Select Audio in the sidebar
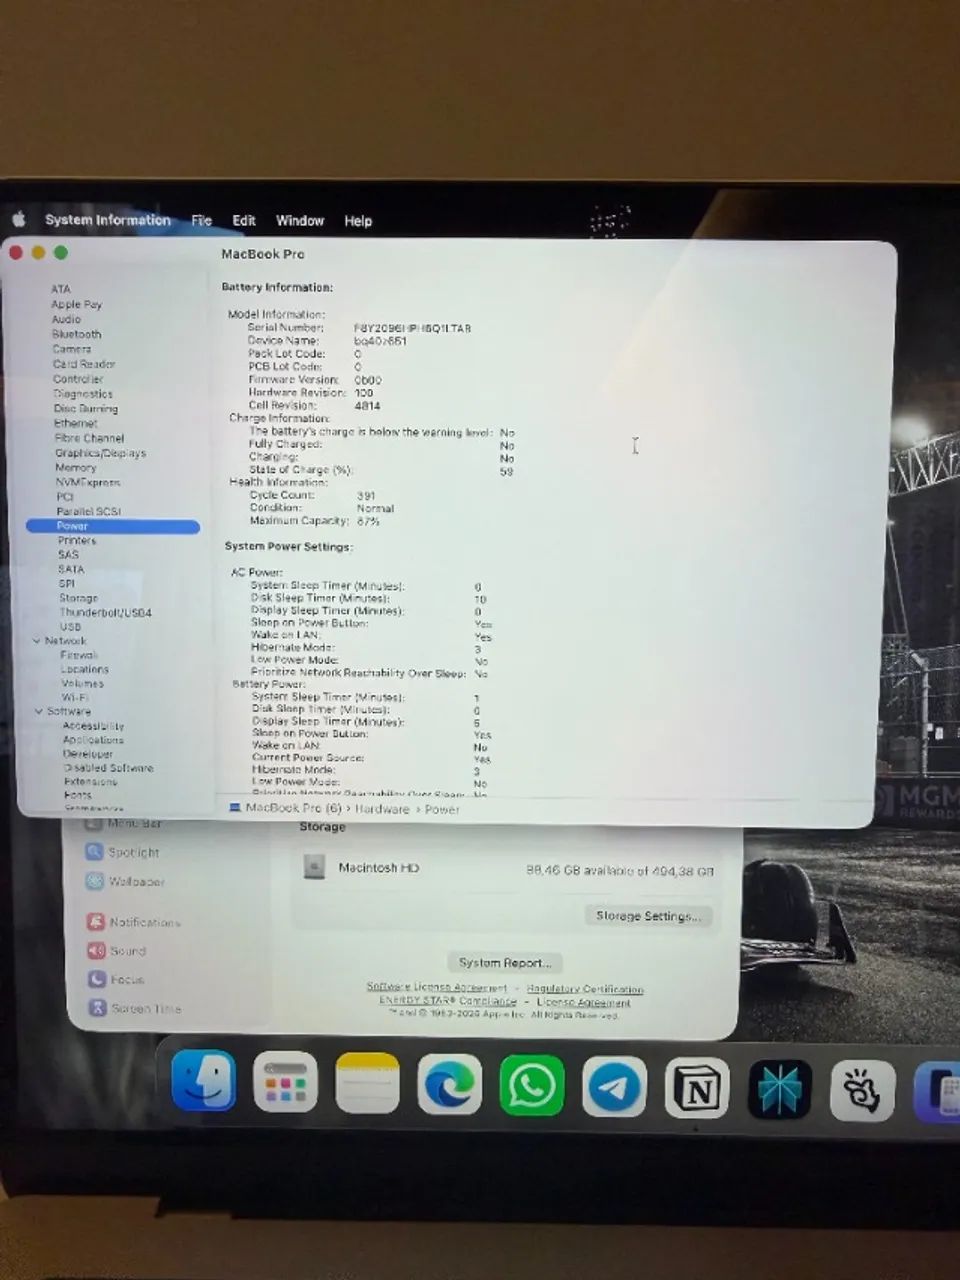Screen dimensions: 960x1280 [67, 319]
